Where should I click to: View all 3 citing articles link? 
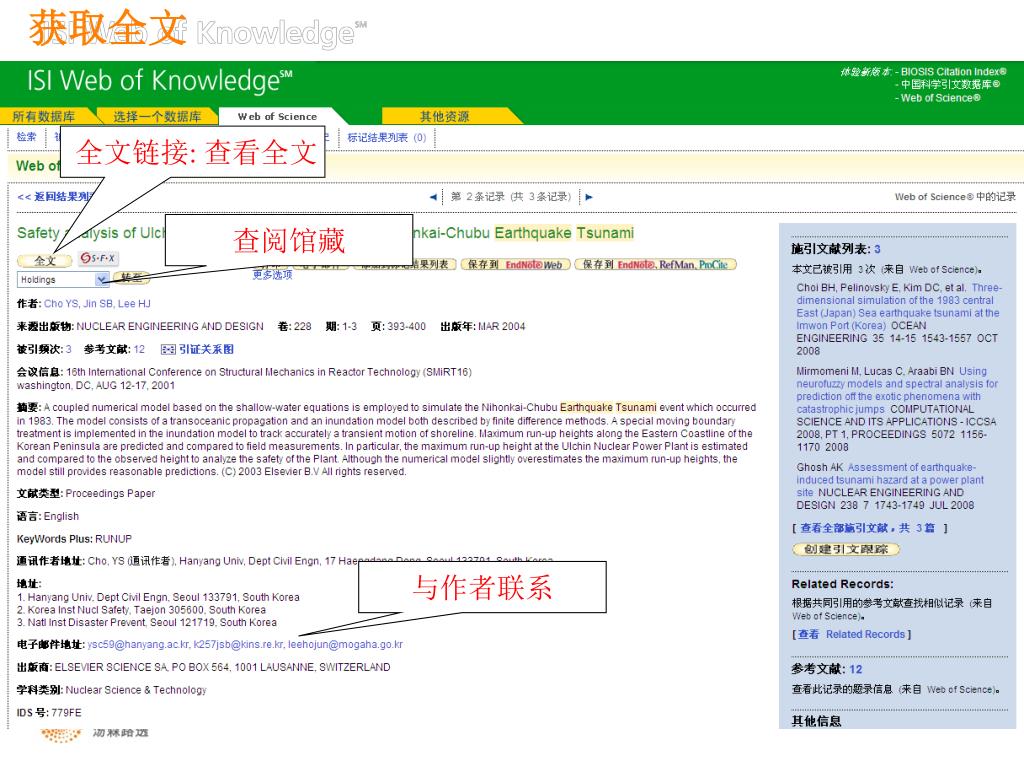[x=867, y=528]
